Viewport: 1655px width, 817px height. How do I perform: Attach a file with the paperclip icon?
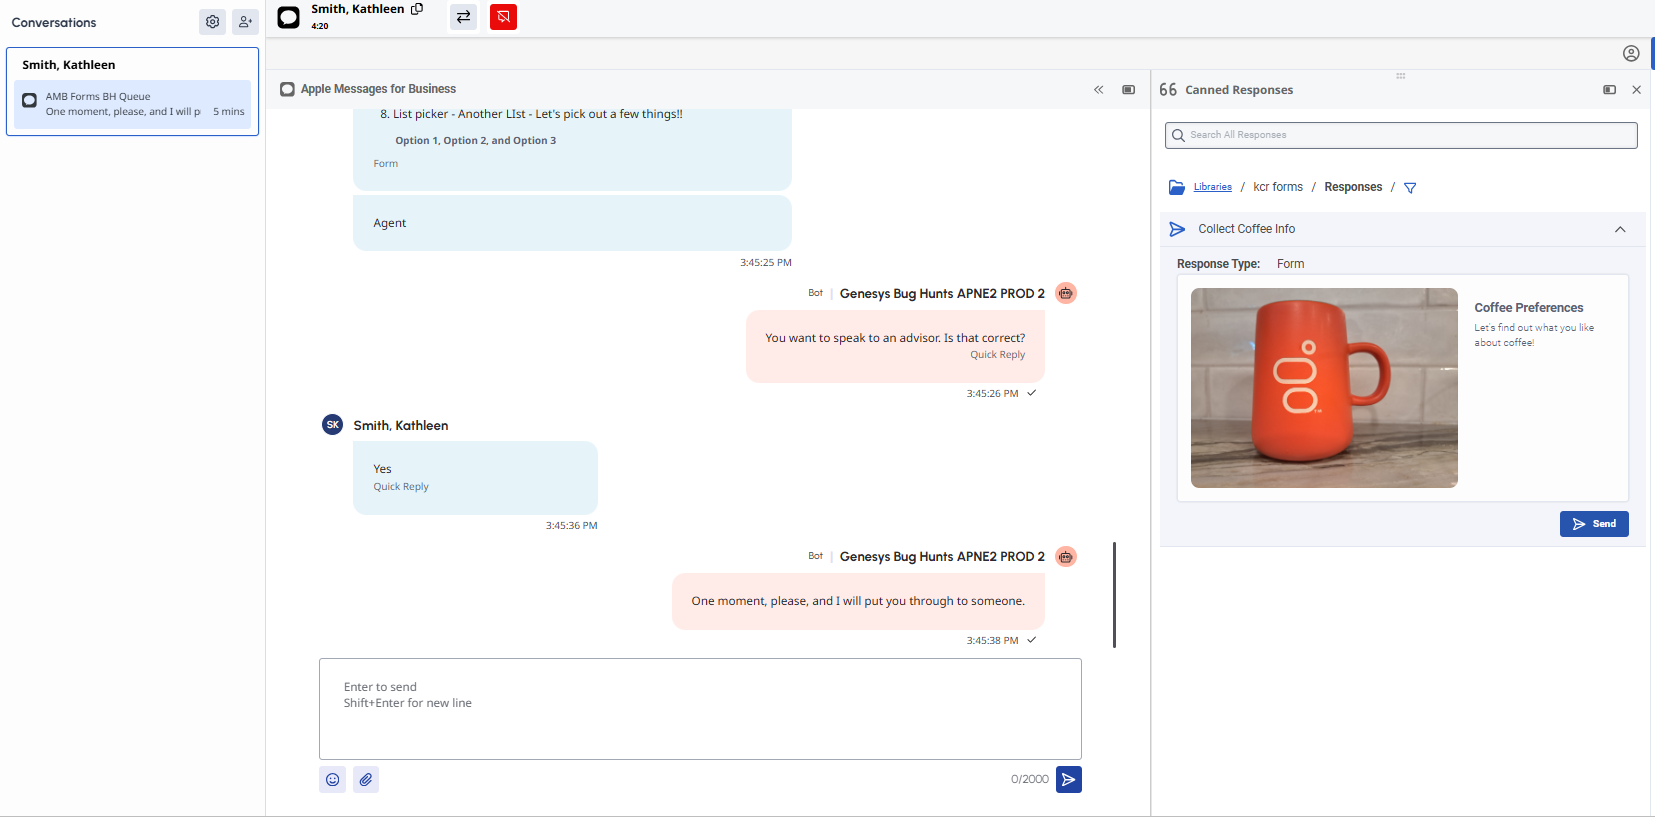pos(366,780)
